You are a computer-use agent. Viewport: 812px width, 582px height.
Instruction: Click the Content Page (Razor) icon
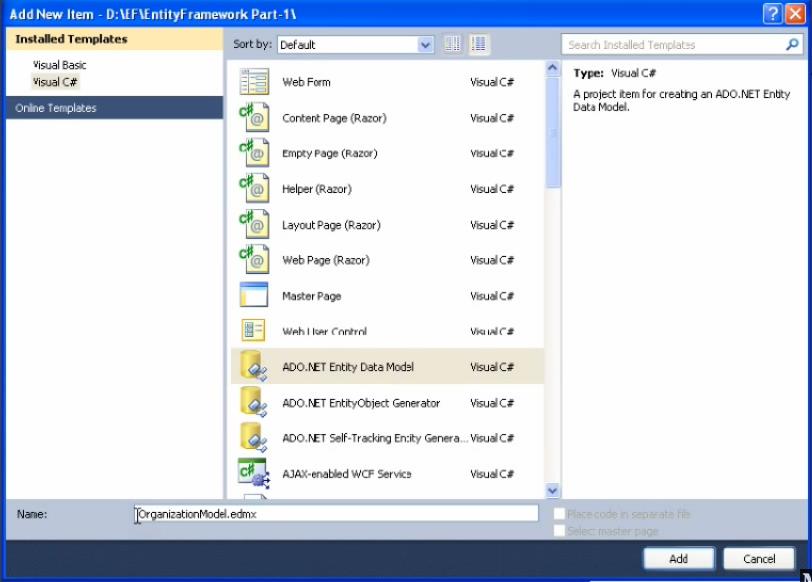pos(254,118)
